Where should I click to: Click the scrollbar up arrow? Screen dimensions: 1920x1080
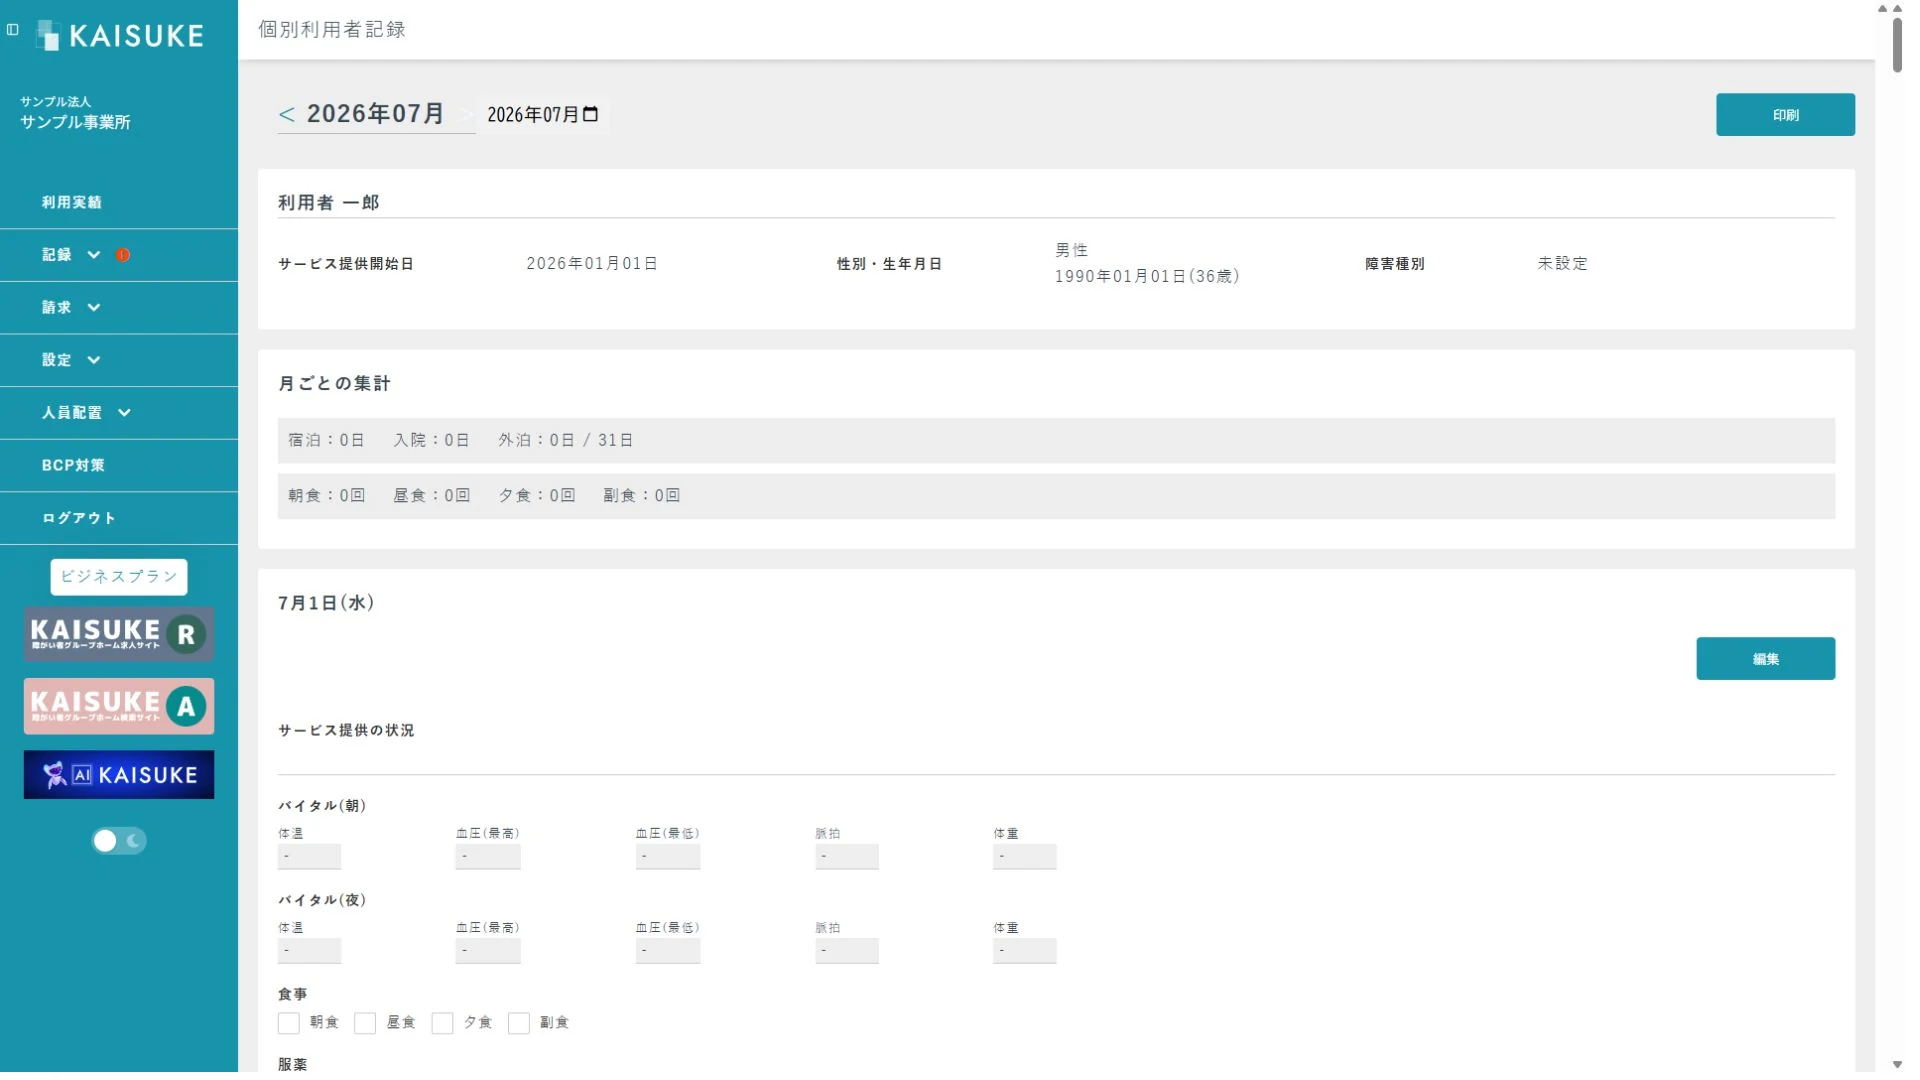pos(1897,8)
